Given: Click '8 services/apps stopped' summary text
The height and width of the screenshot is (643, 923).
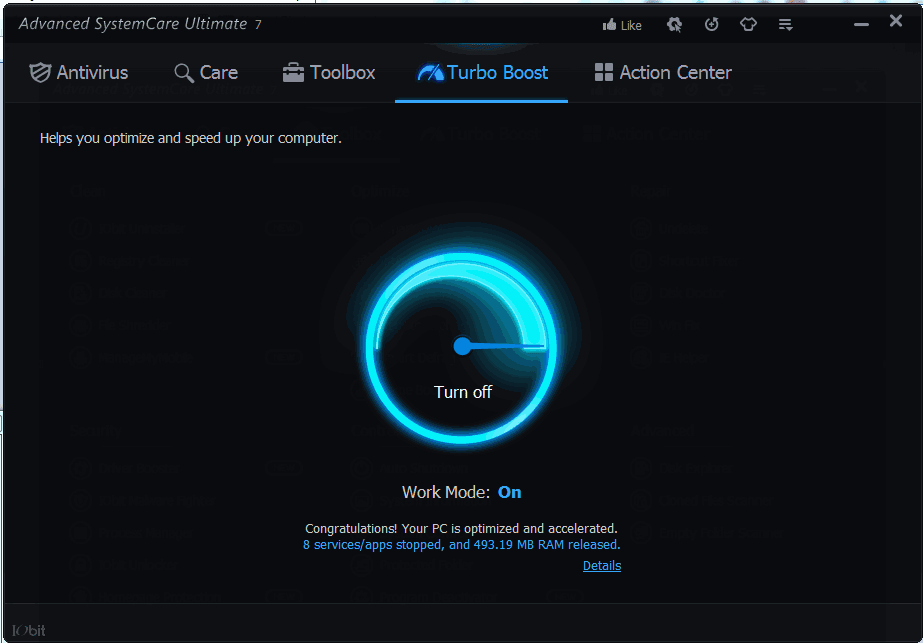Looking at the screenshot, I should click(x=462, y=545).
